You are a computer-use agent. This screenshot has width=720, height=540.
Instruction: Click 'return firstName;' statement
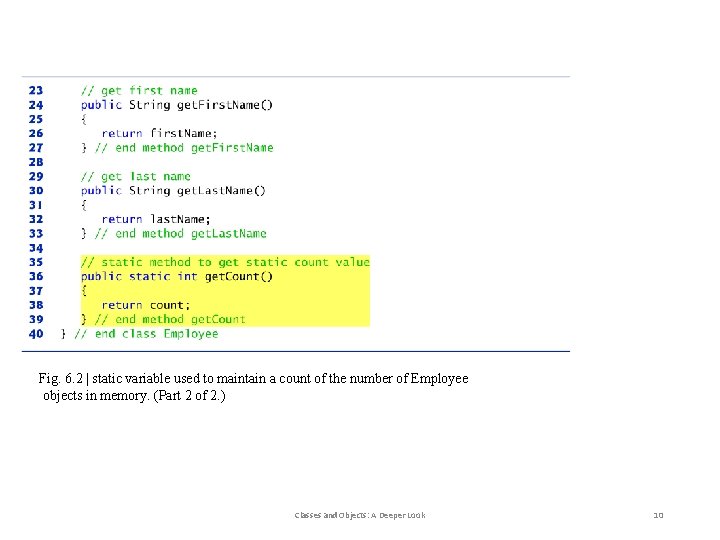tap(159, 134)
